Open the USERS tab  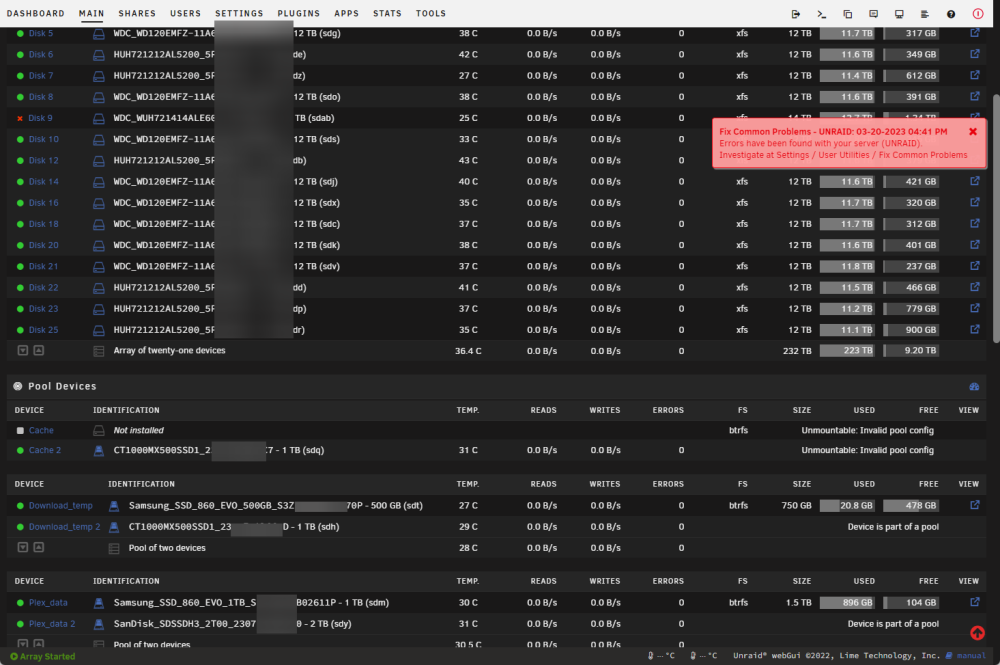click(185, 13)
